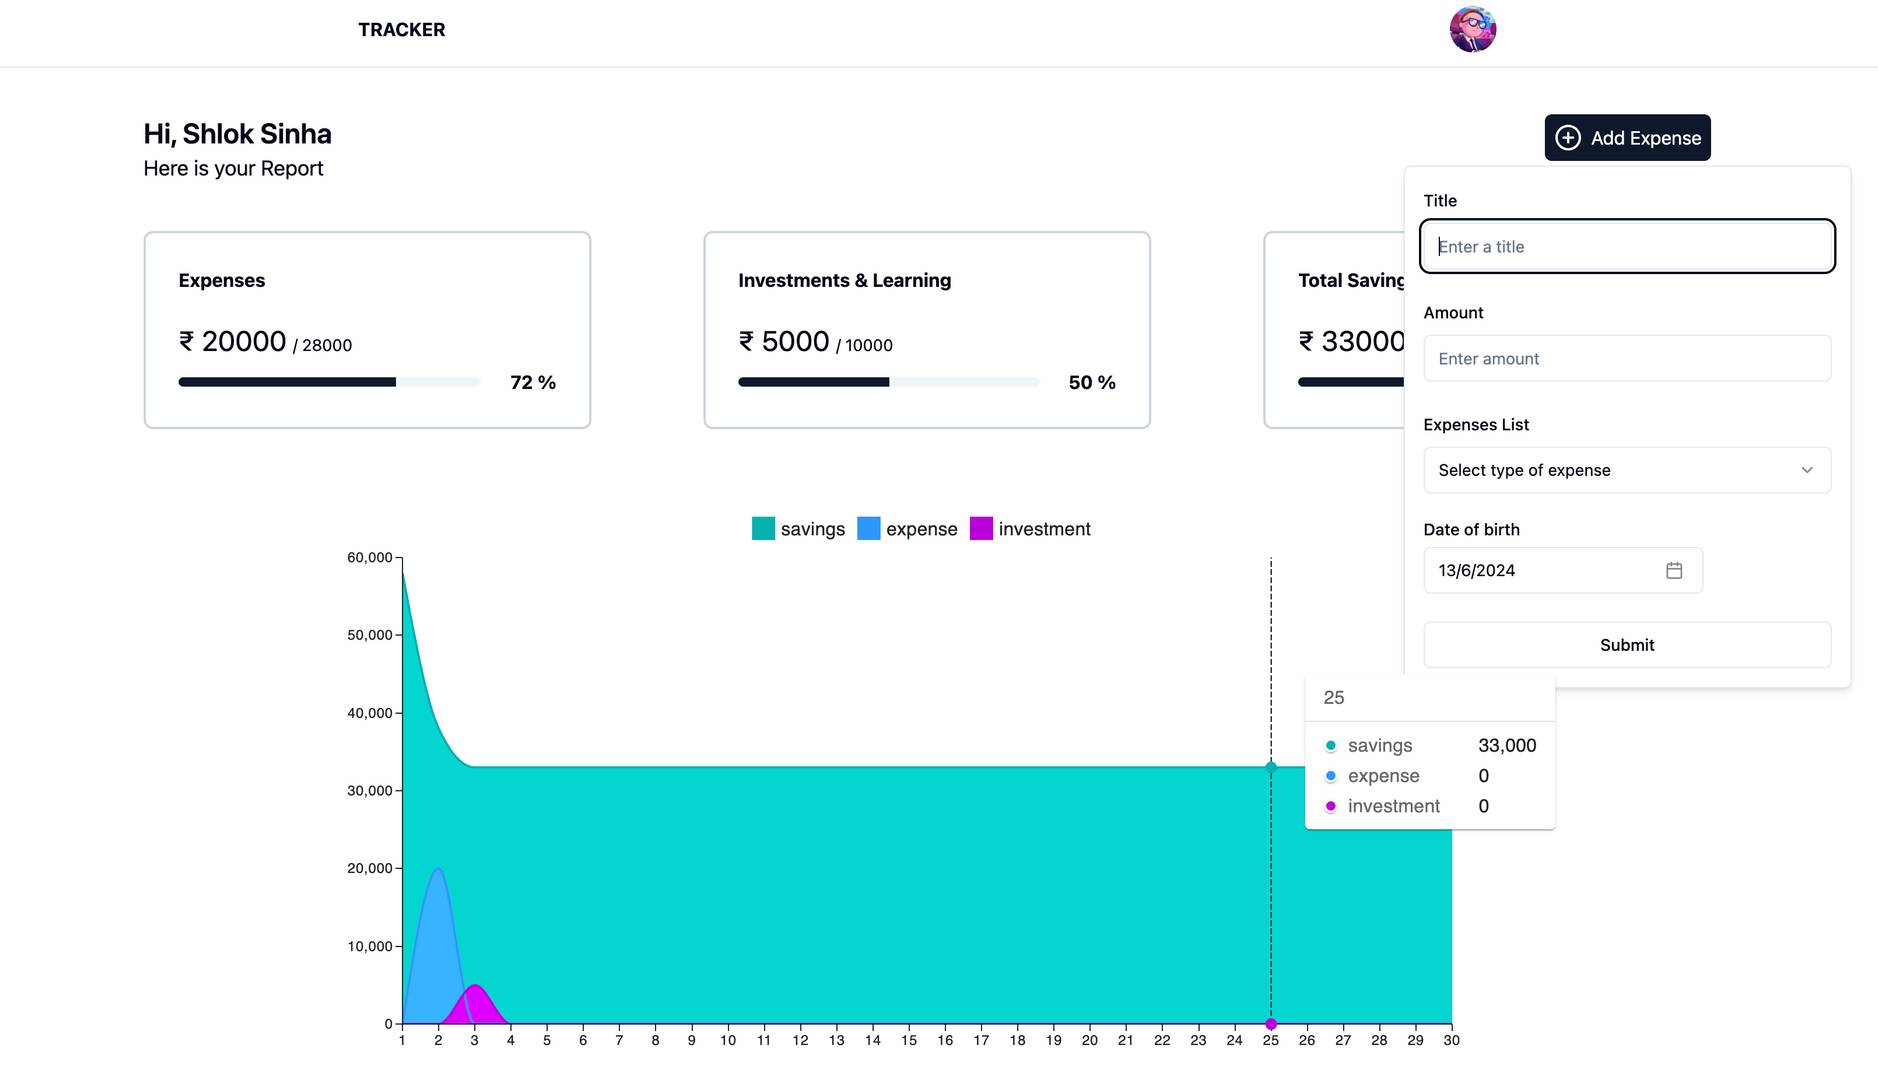Click the Add Expense button
Screen dimensions: 1878x1080
[1627, 138]
